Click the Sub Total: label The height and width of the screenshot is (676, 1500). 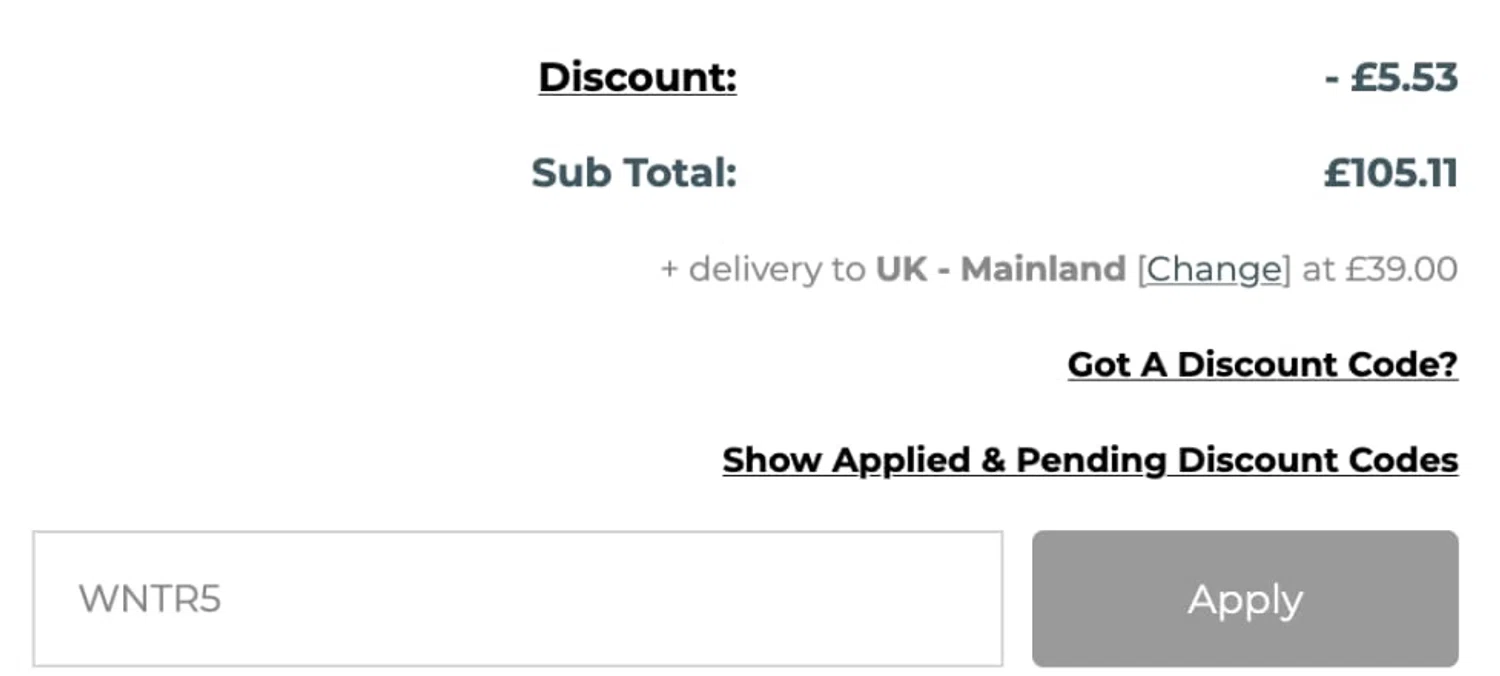coord(633,173)
